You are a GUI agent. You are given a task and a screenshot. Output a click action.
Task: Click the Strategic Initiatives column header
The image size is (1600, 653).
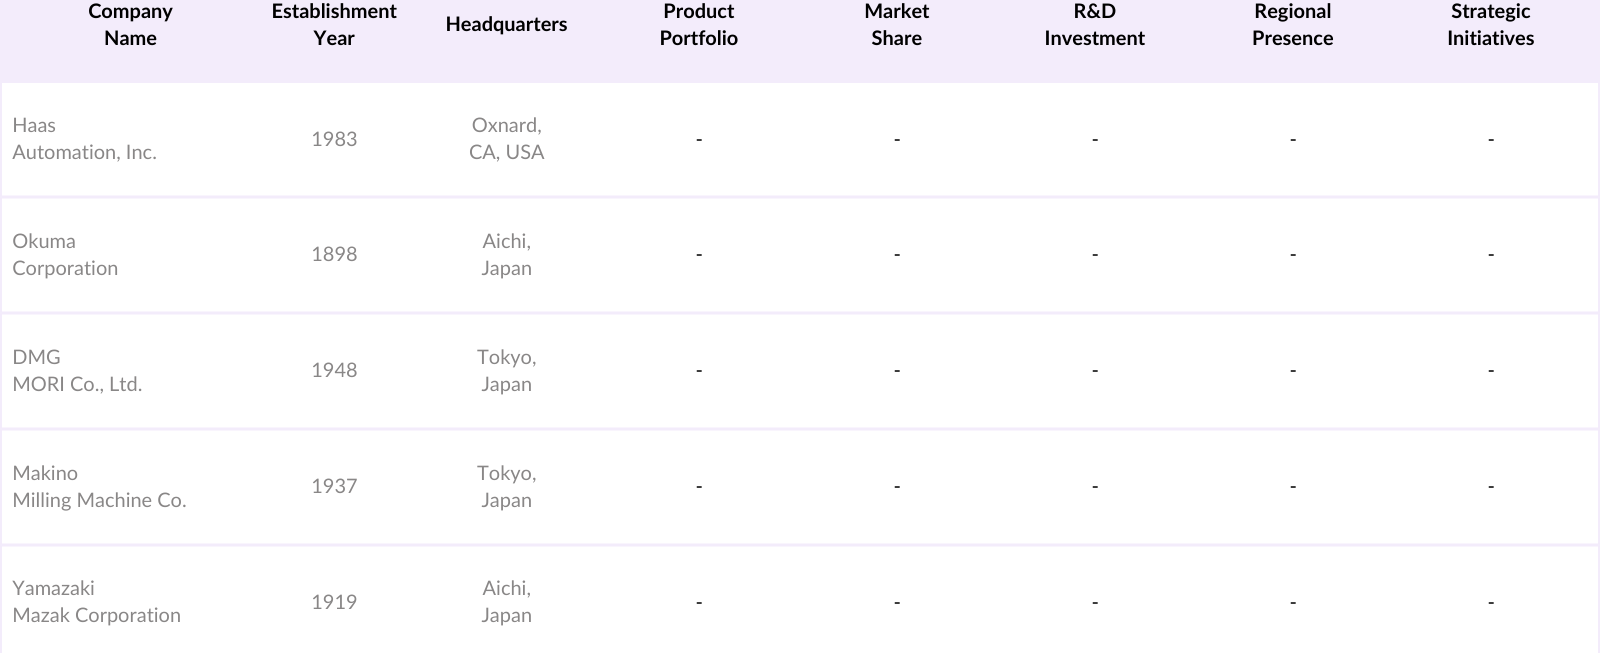pos(1490,25)
